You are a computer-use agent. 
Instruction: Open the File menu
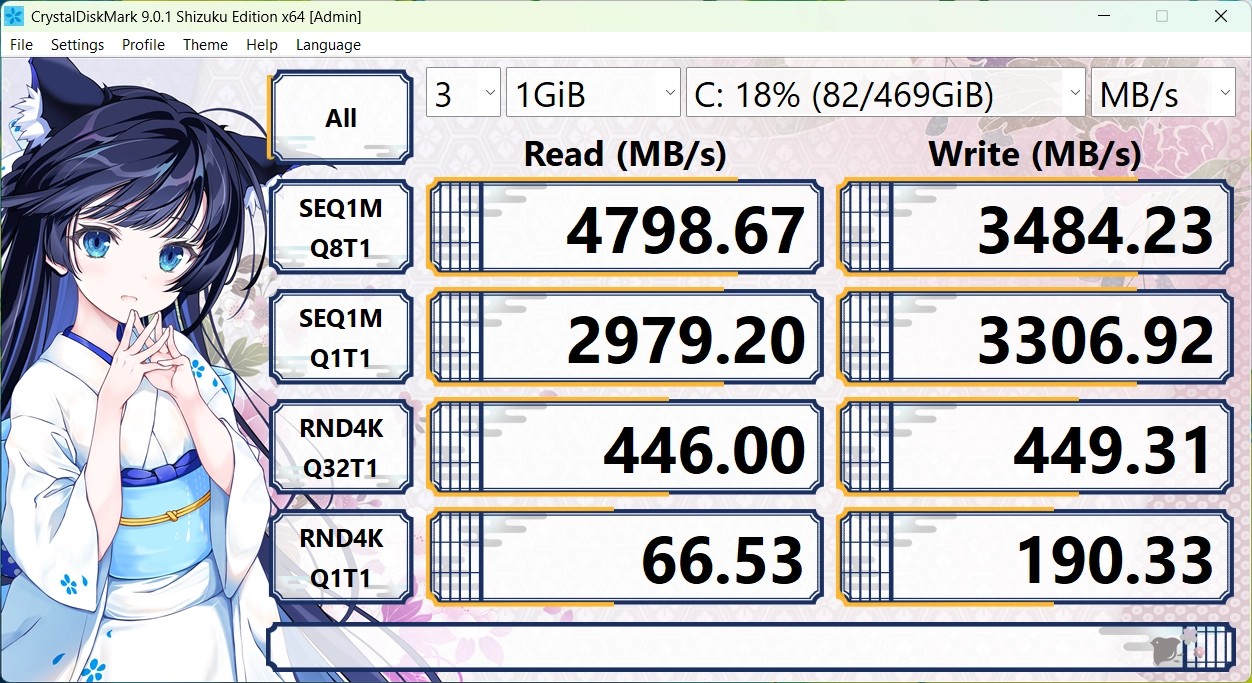click(21, 45)
